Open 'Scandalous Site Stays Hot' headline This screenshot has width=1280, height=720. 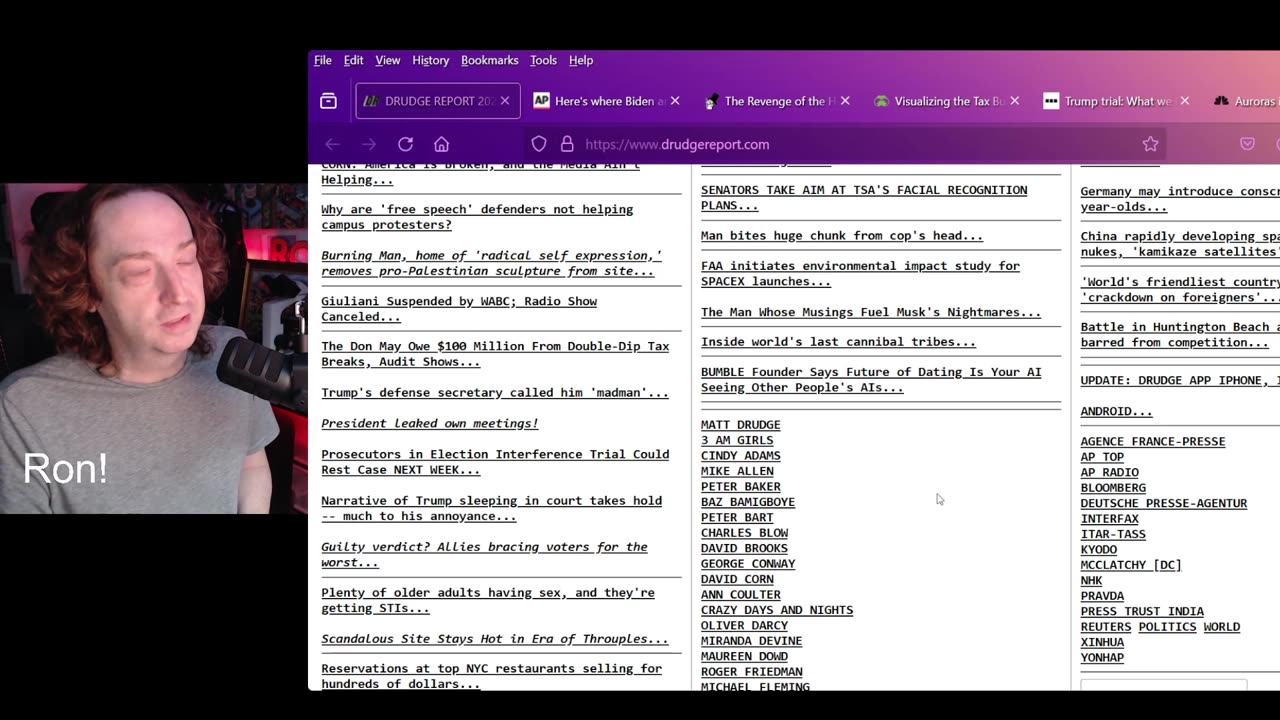click(x=495, y=639)
